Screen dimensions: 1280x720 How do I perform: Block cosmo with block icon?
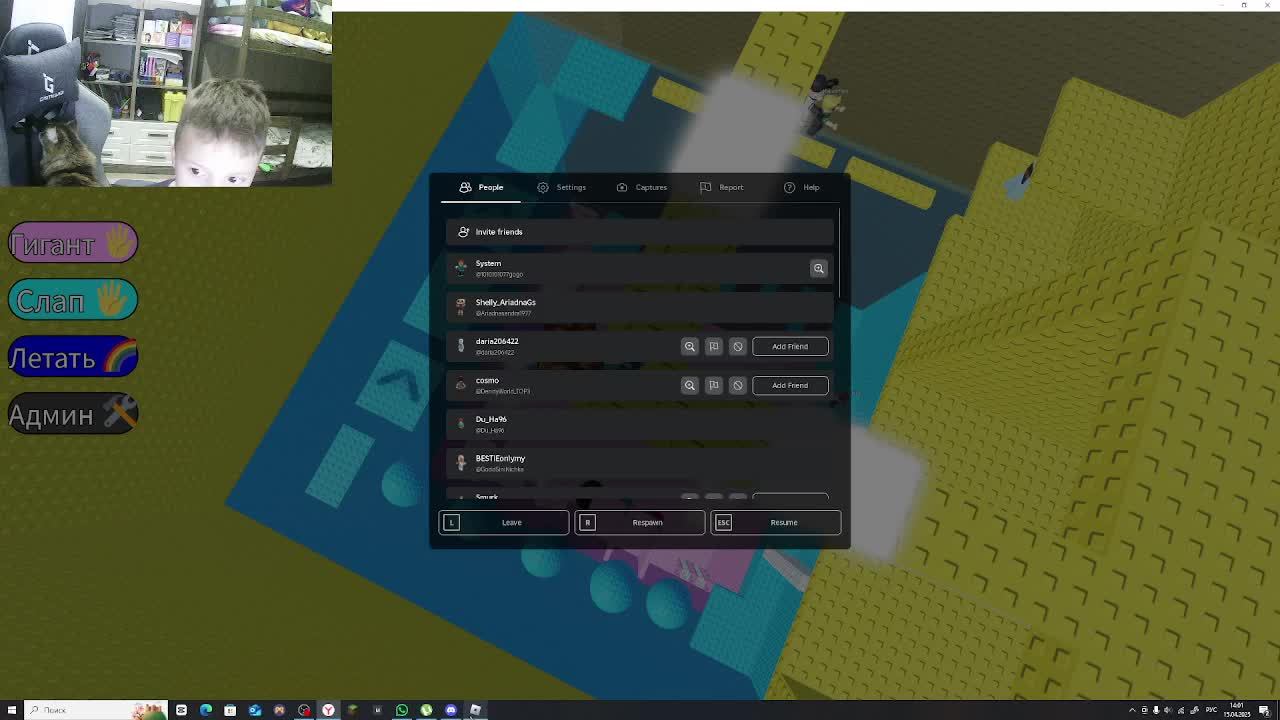738,385
